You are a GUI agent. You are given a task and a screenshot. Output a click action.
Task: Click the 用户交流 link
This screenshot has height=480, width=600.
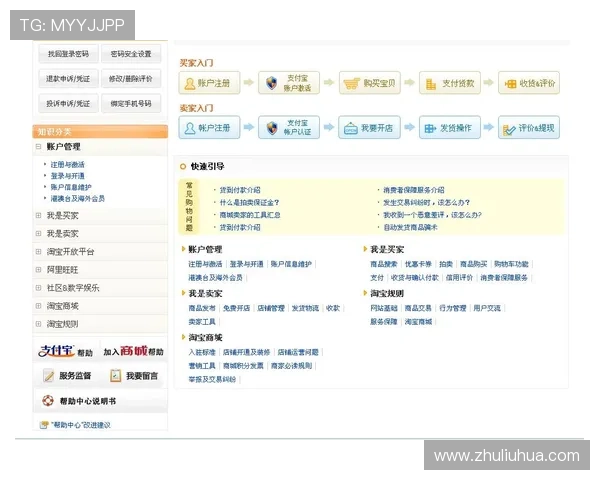(487, 308)
